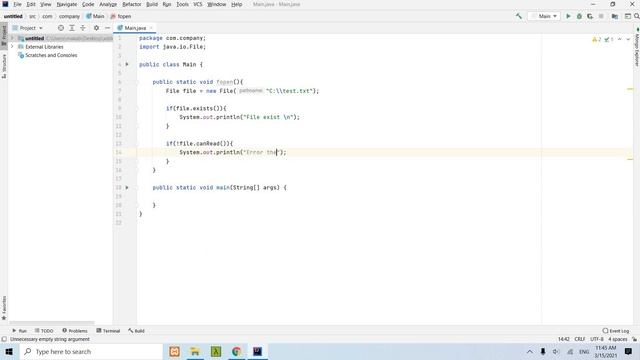
Task: Toggle the Structure side tool window
Action: 4,66
